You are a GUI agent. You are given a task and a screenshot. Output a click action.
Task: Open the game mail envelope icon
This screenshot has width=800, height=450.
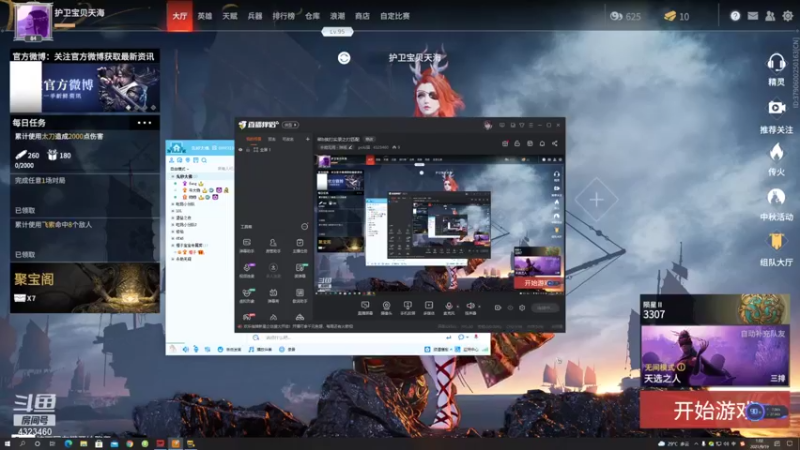point(753,16)
